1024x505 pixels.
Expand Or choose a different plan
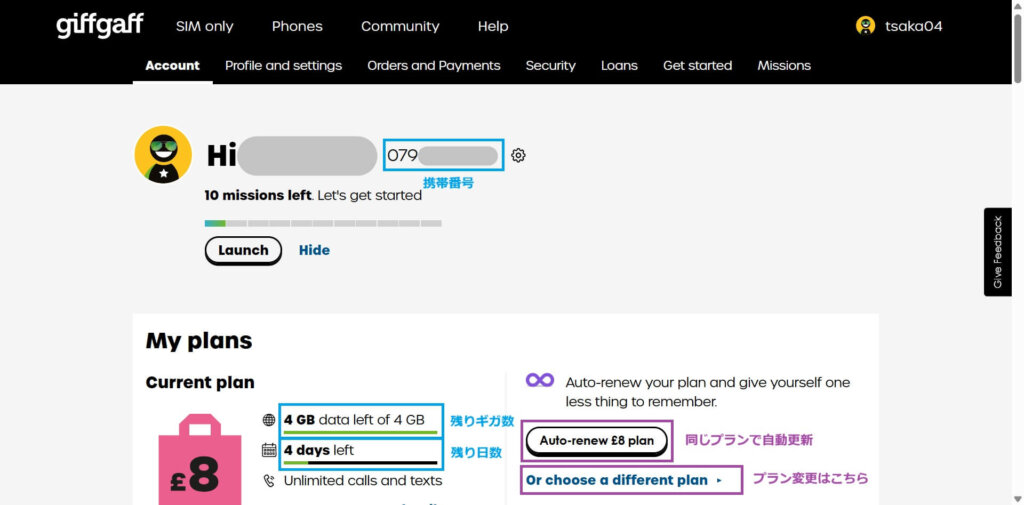[624, 480]
